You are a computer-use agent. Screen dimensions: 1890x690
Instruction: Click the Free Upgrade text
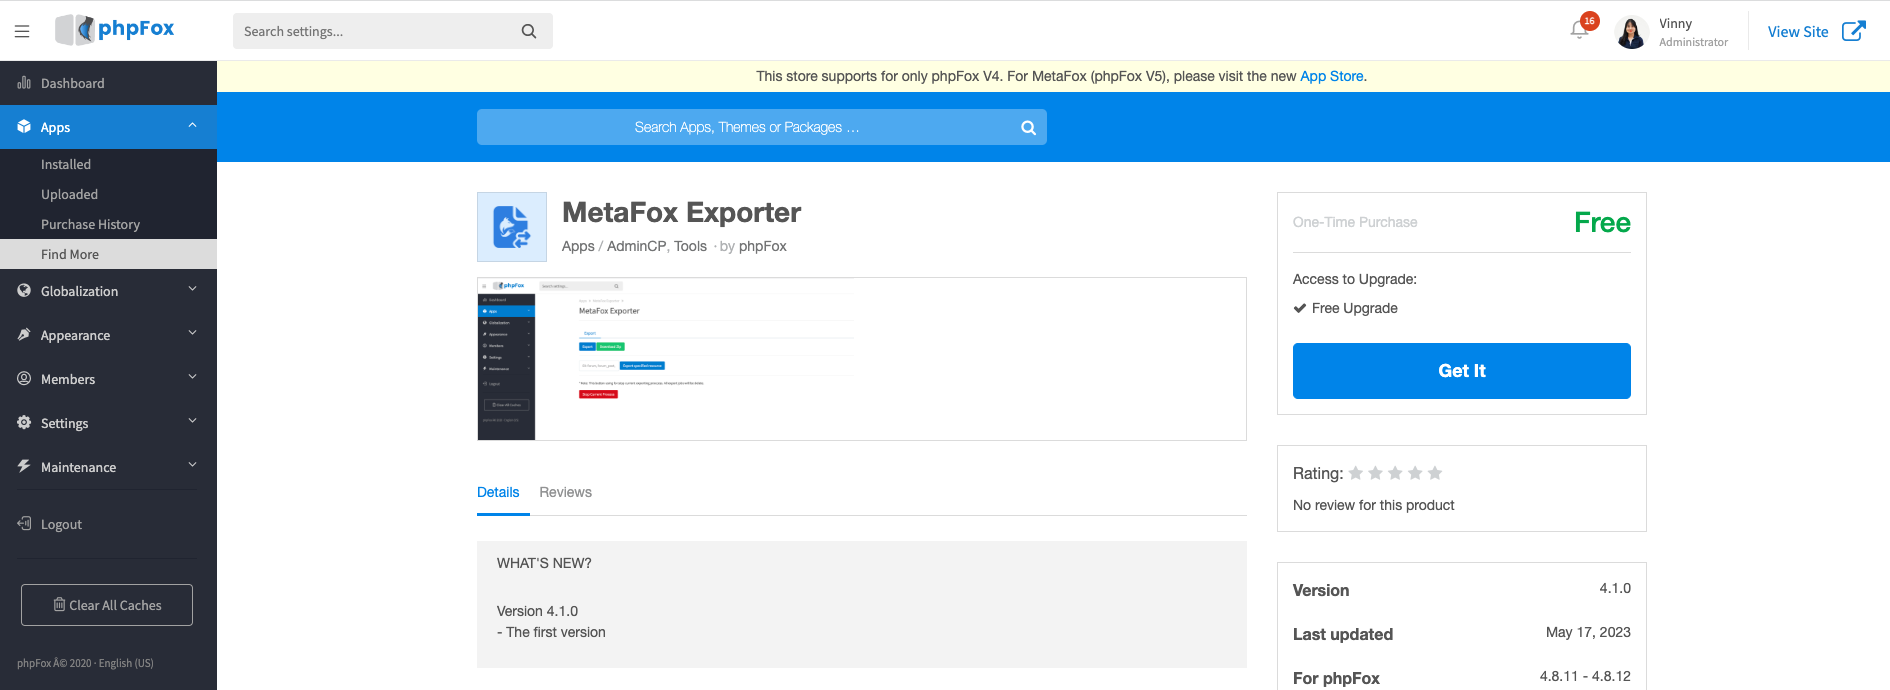1355,308
